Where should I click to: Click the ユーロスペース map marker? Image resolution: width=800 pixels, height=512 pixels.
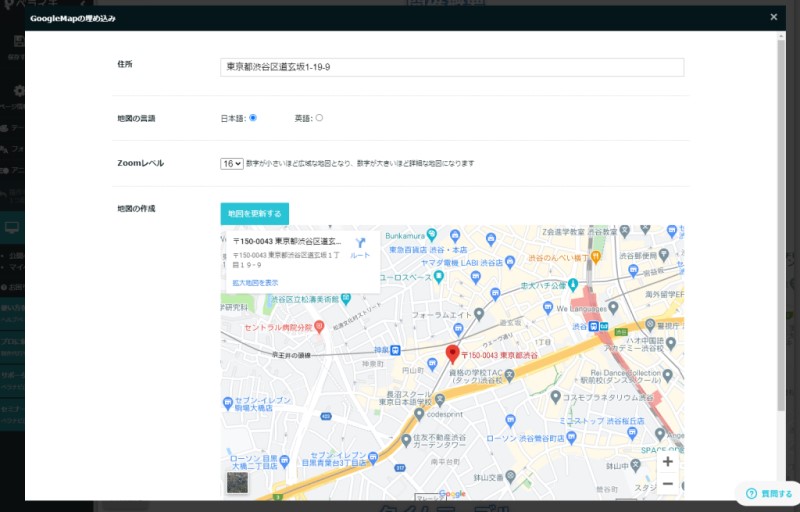pyautogui.click(x=438, y=276)
